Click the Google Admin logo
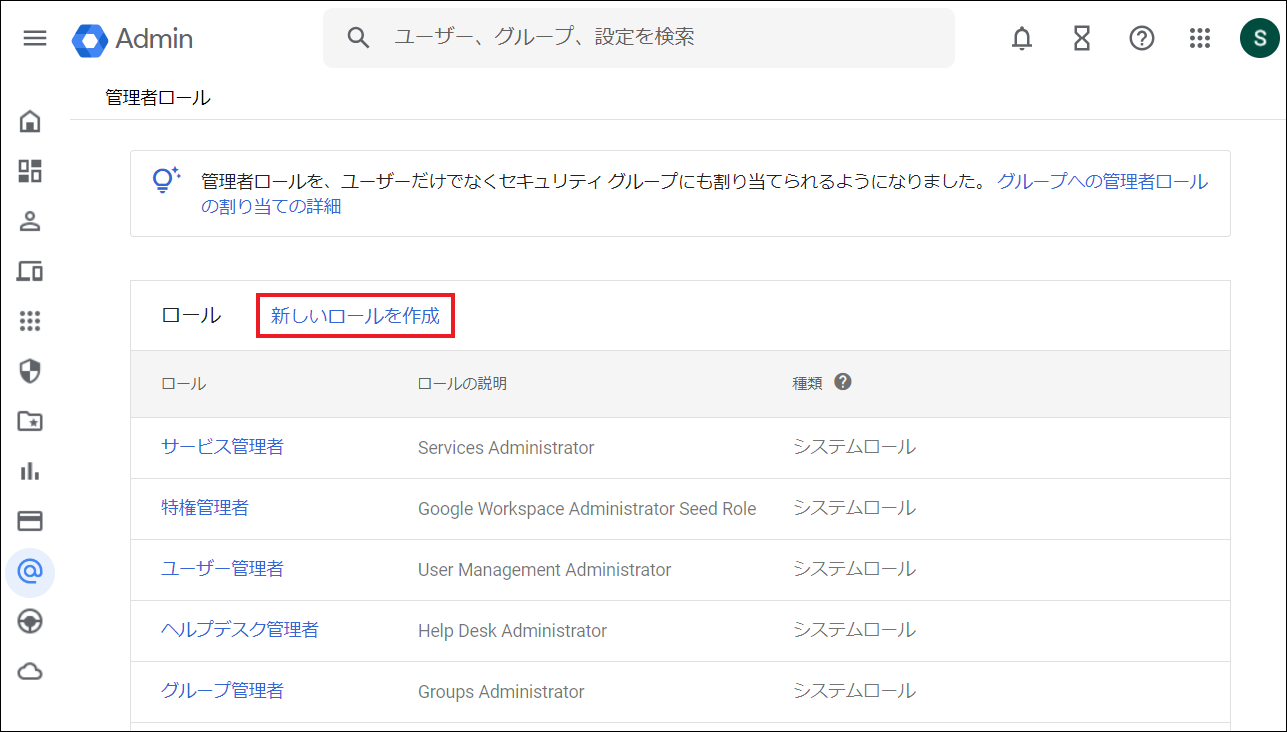 point(133,39)
